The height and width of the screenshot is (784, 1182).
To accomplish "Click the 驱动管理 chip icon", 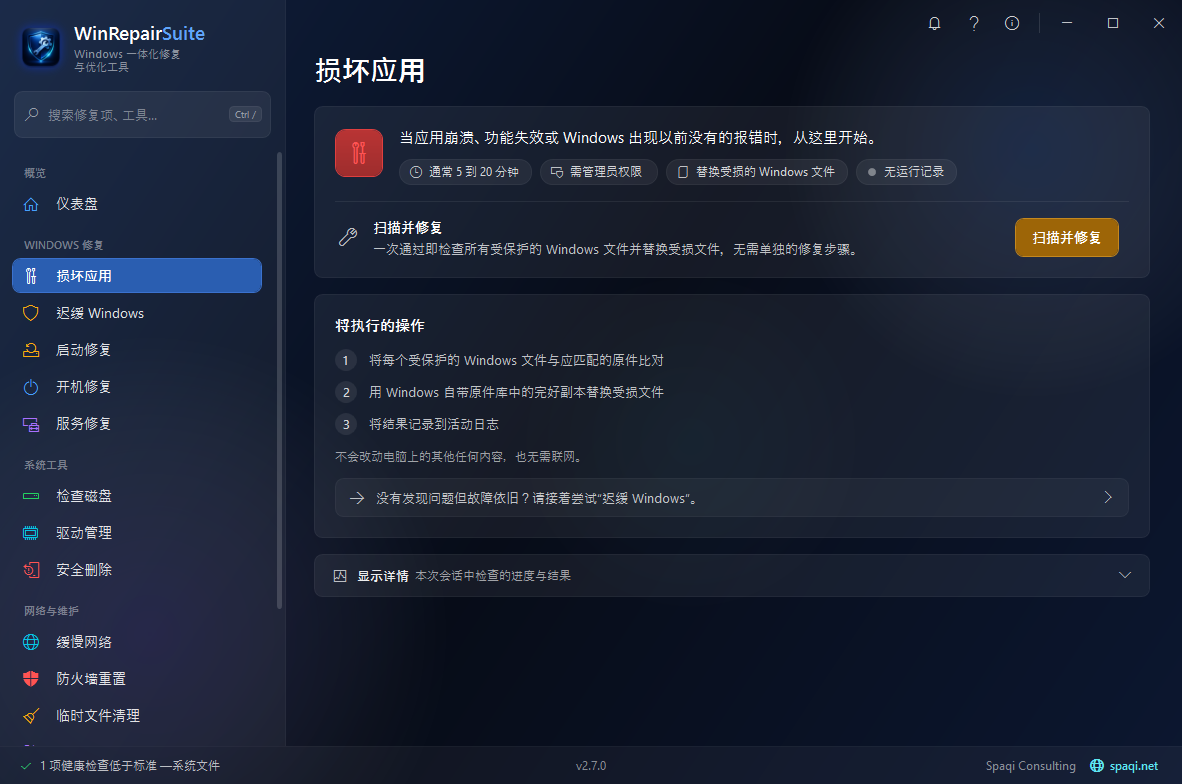I will coord(31,533).
